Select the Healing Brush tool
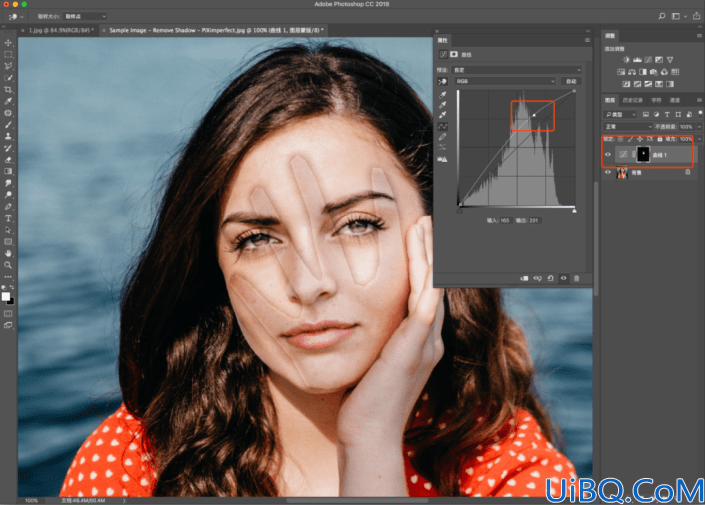 tap(8, 113)
